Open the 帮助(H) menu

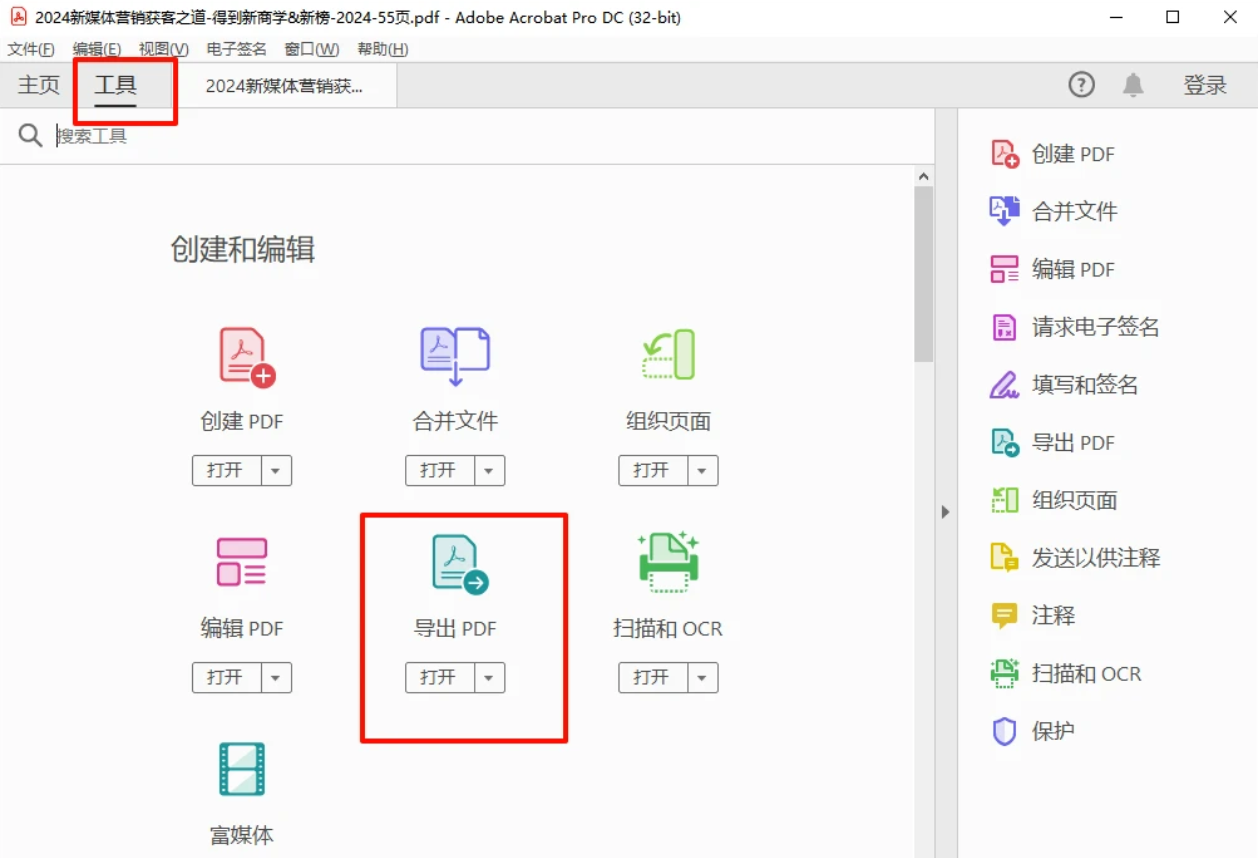tap(383, 49)
